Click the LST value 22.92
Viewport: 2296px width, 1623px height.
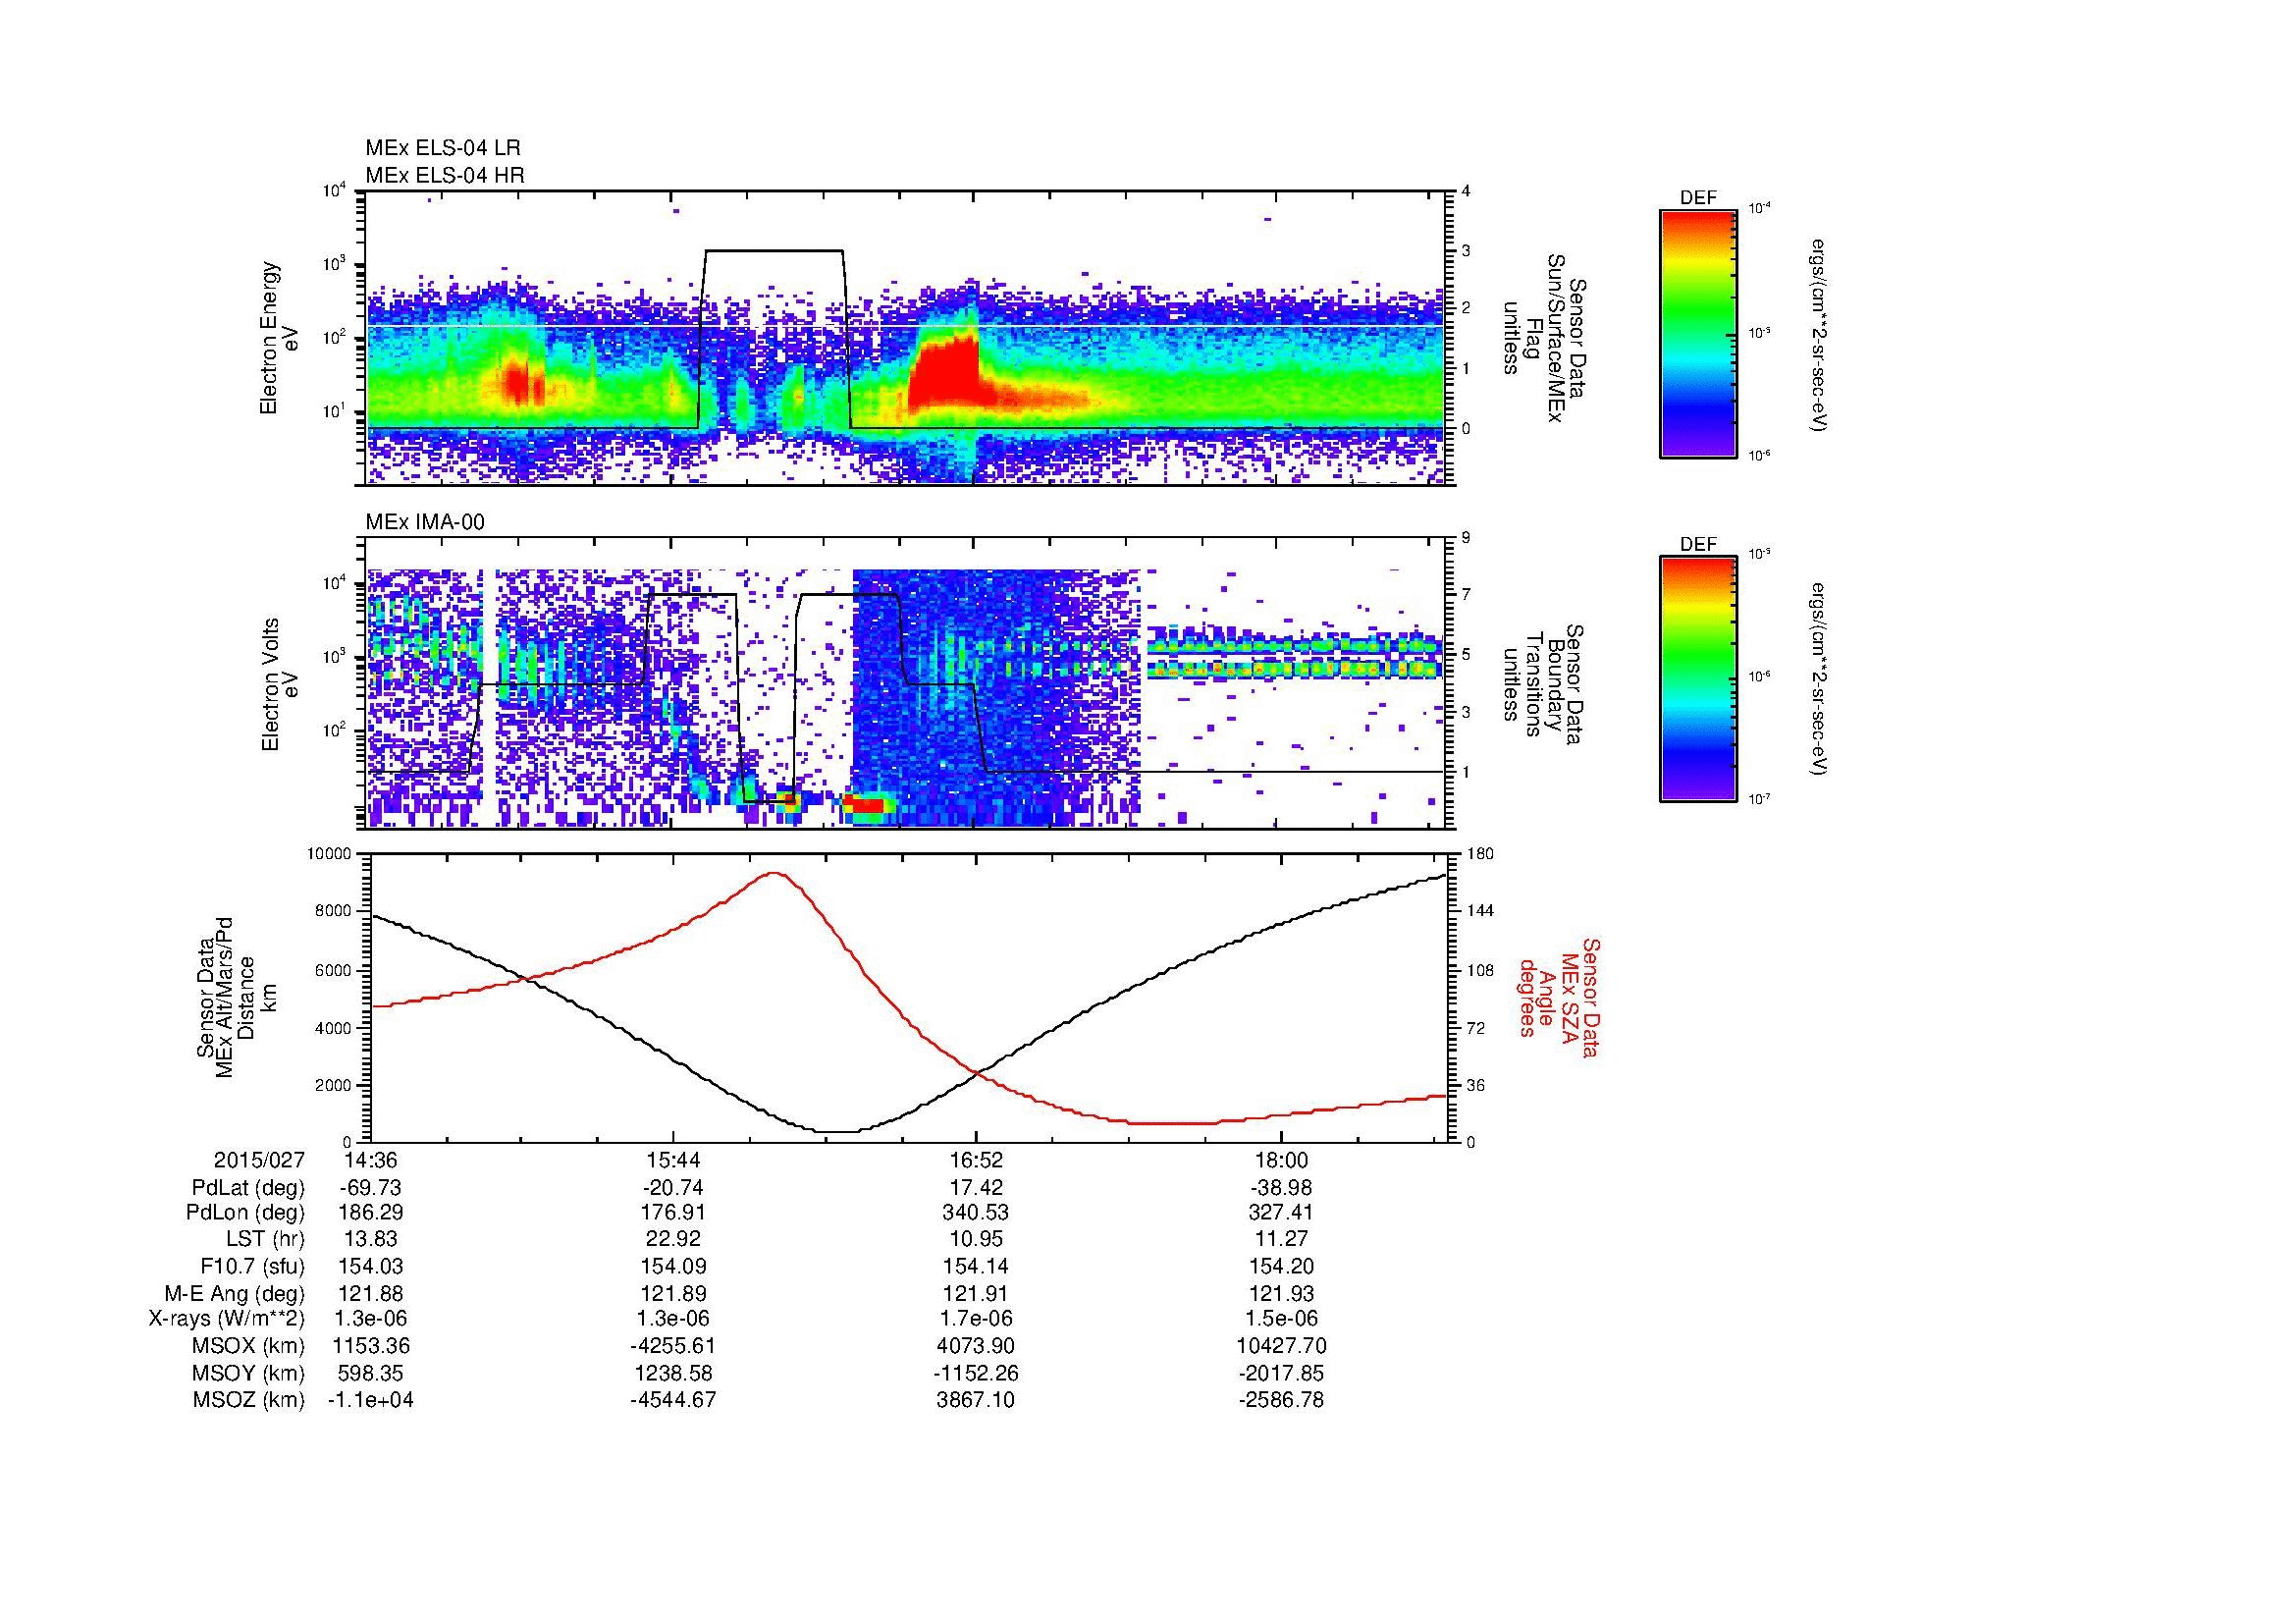[x=674, y=1240]
